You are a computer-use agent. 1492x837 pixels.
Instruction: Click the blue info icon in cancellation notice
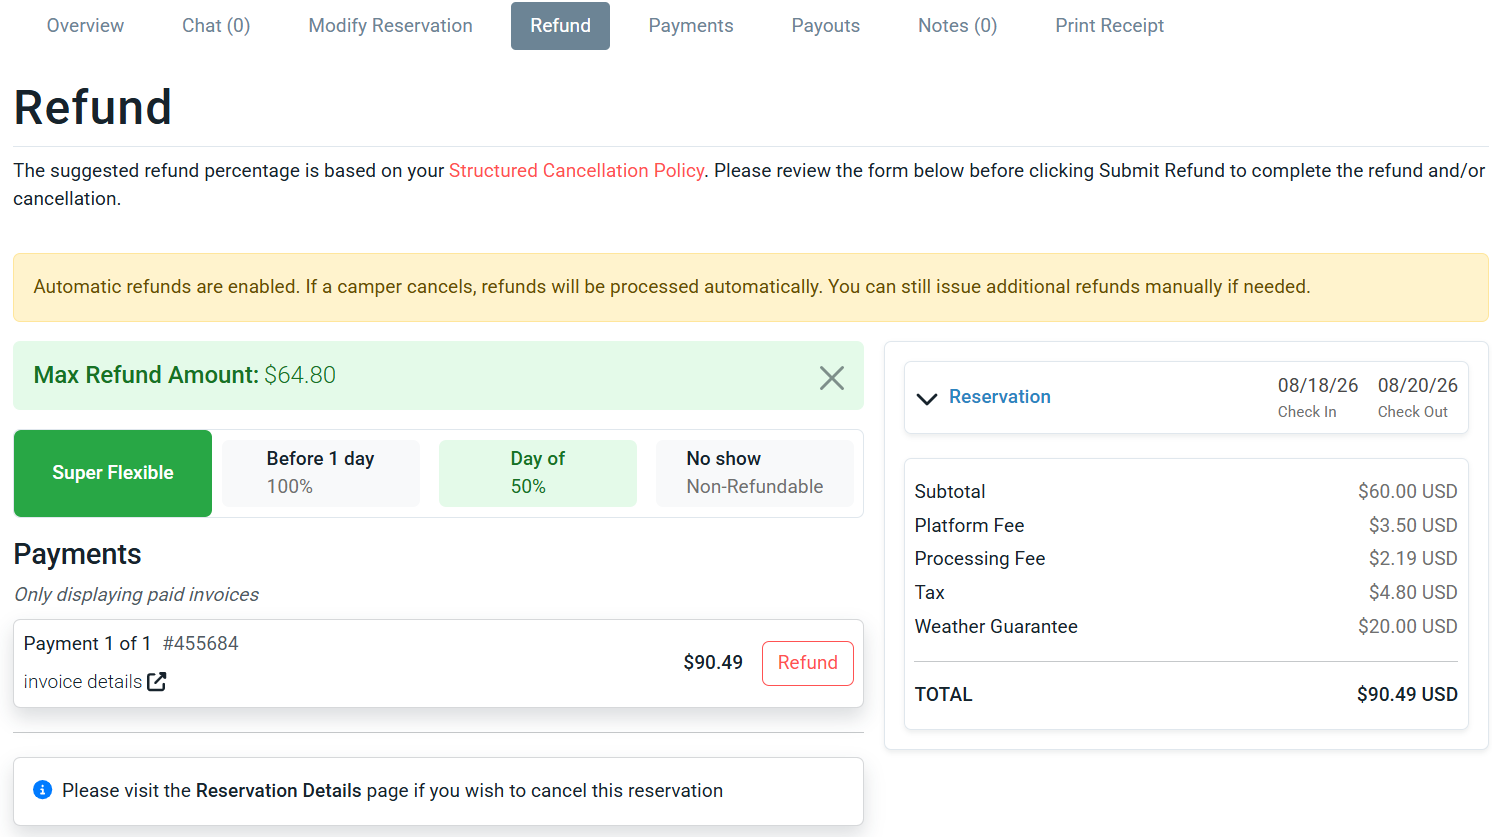point(42,790)
